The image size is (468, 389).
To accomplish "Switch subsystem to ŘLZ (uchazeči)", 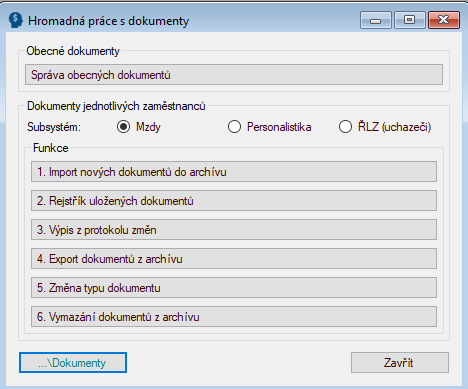I will (x=345, y=127).
